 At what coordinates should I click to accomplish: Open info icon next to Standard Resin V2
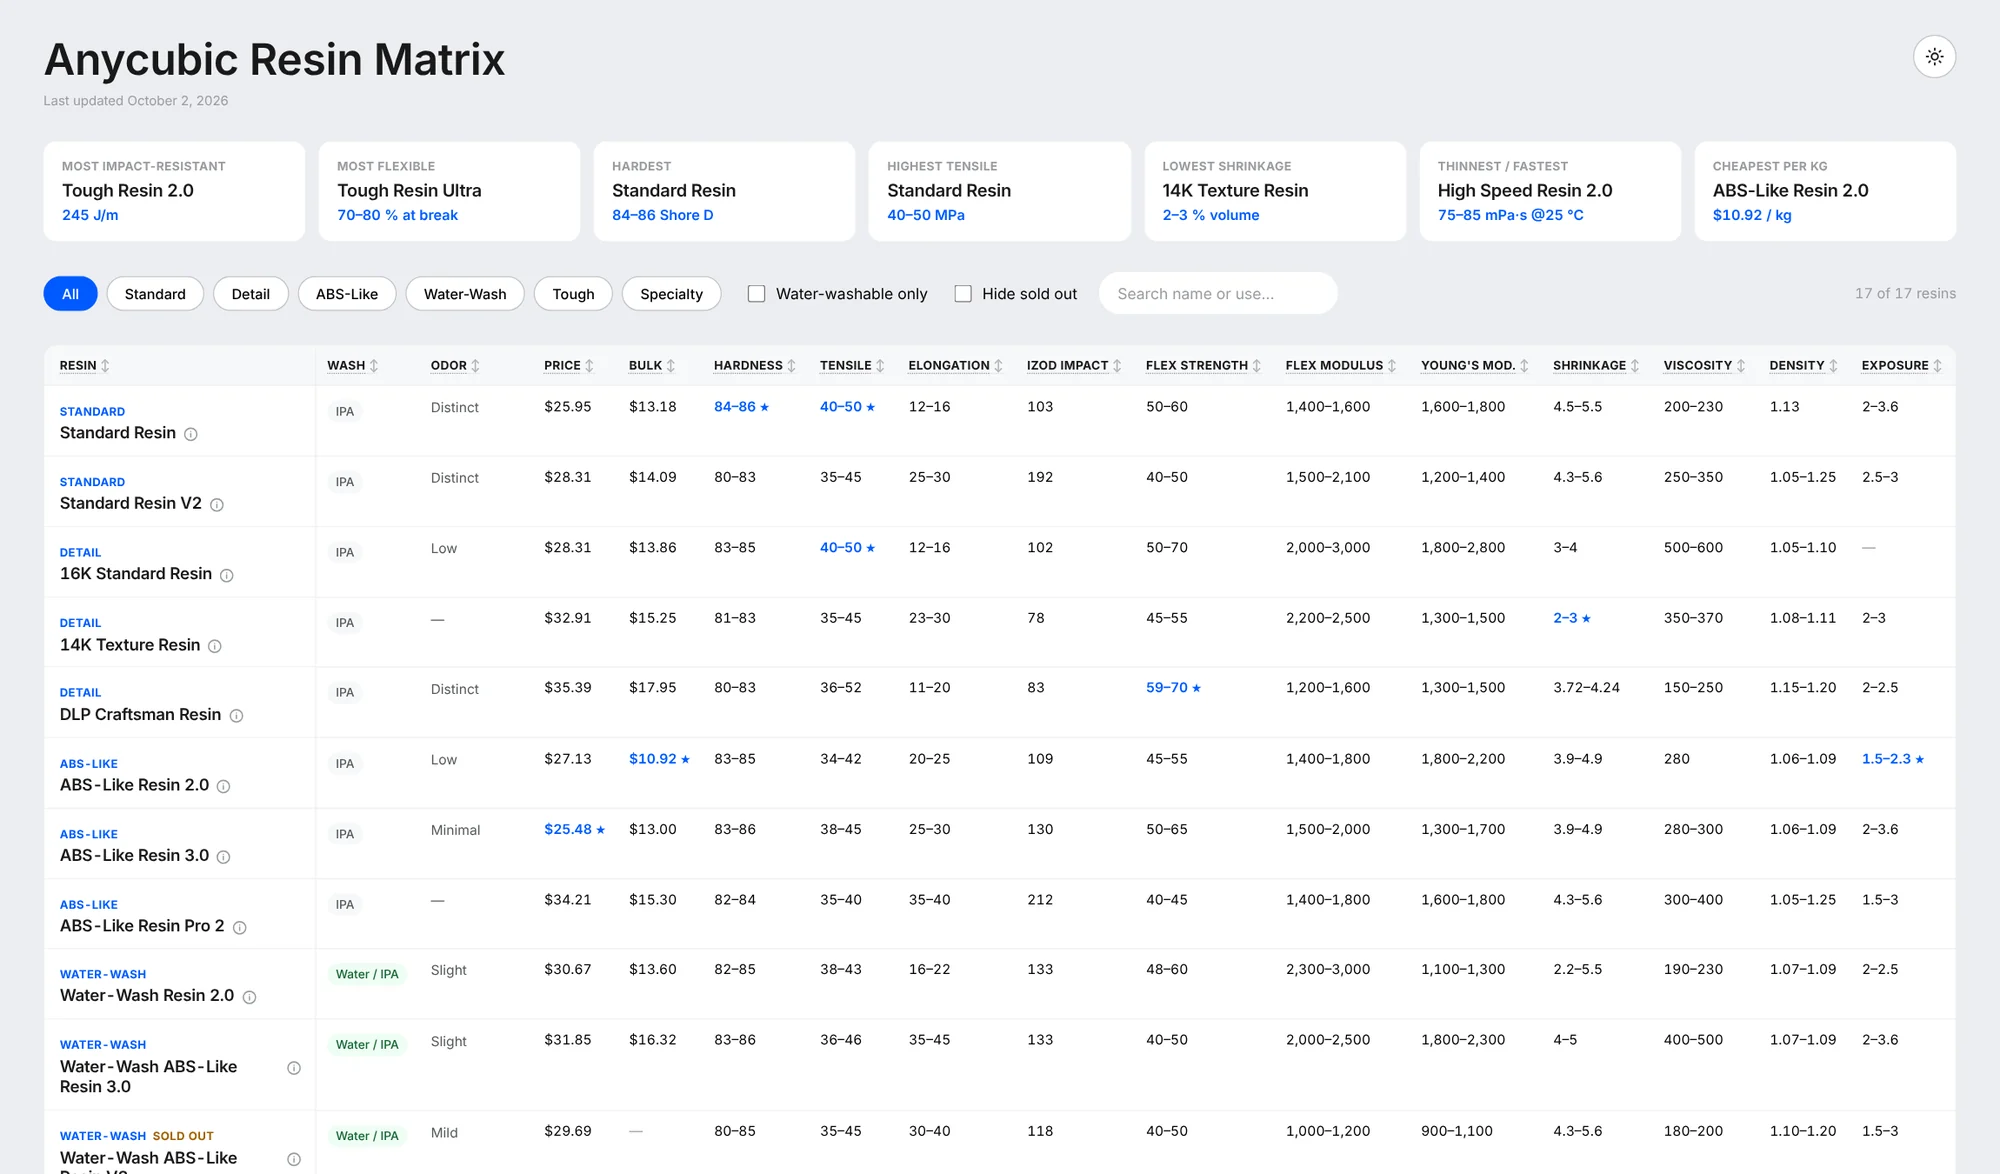pos(217,505)
